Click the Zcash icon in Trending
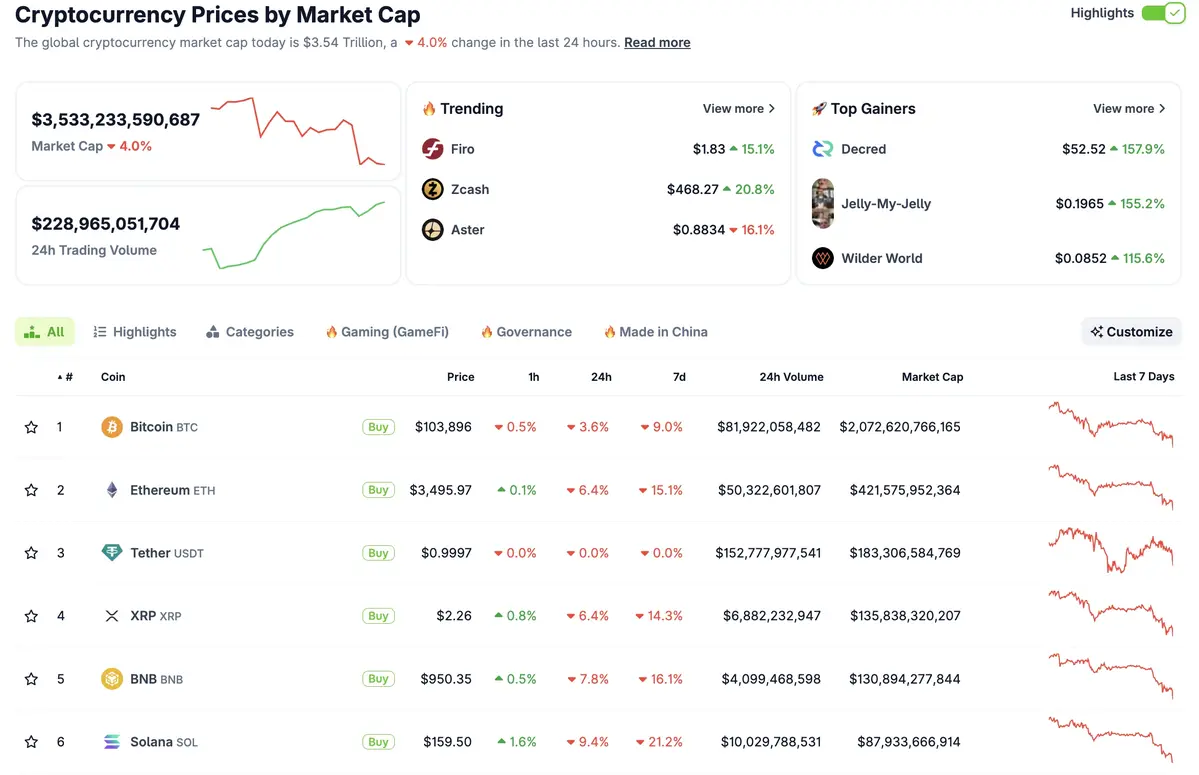The height and width of the screenshot is (775, 1199). coord(432,189)
